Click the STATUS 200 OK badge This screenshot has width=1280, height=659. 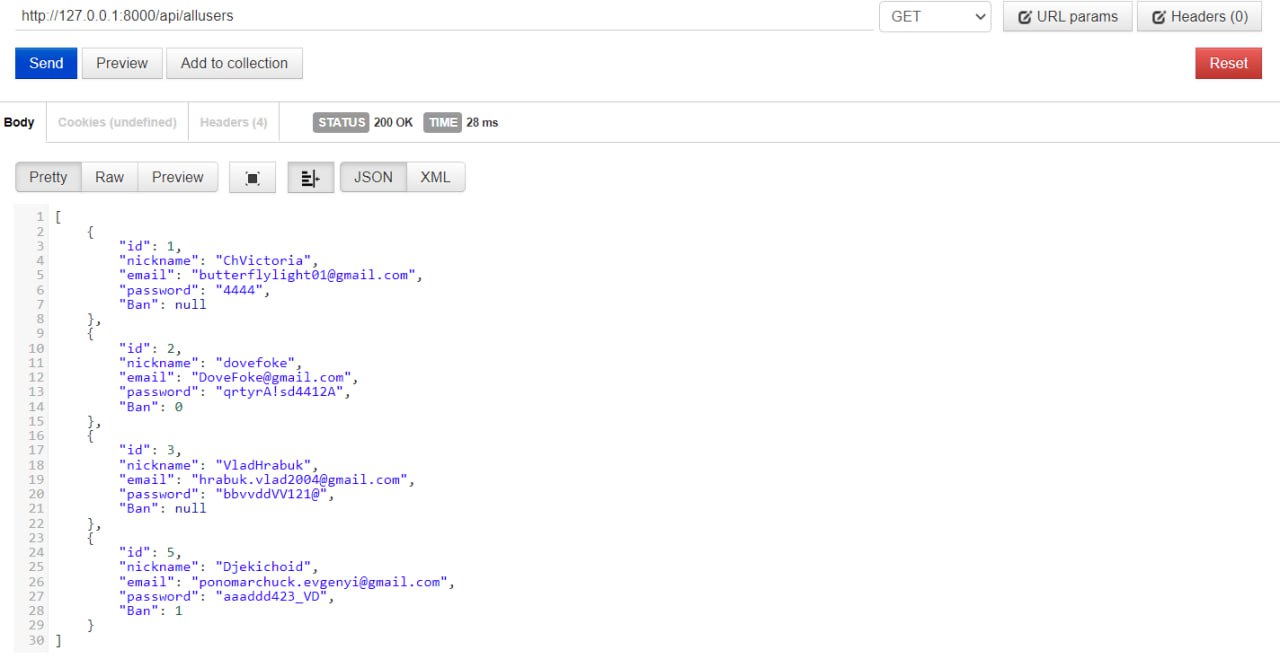[363, 122]
